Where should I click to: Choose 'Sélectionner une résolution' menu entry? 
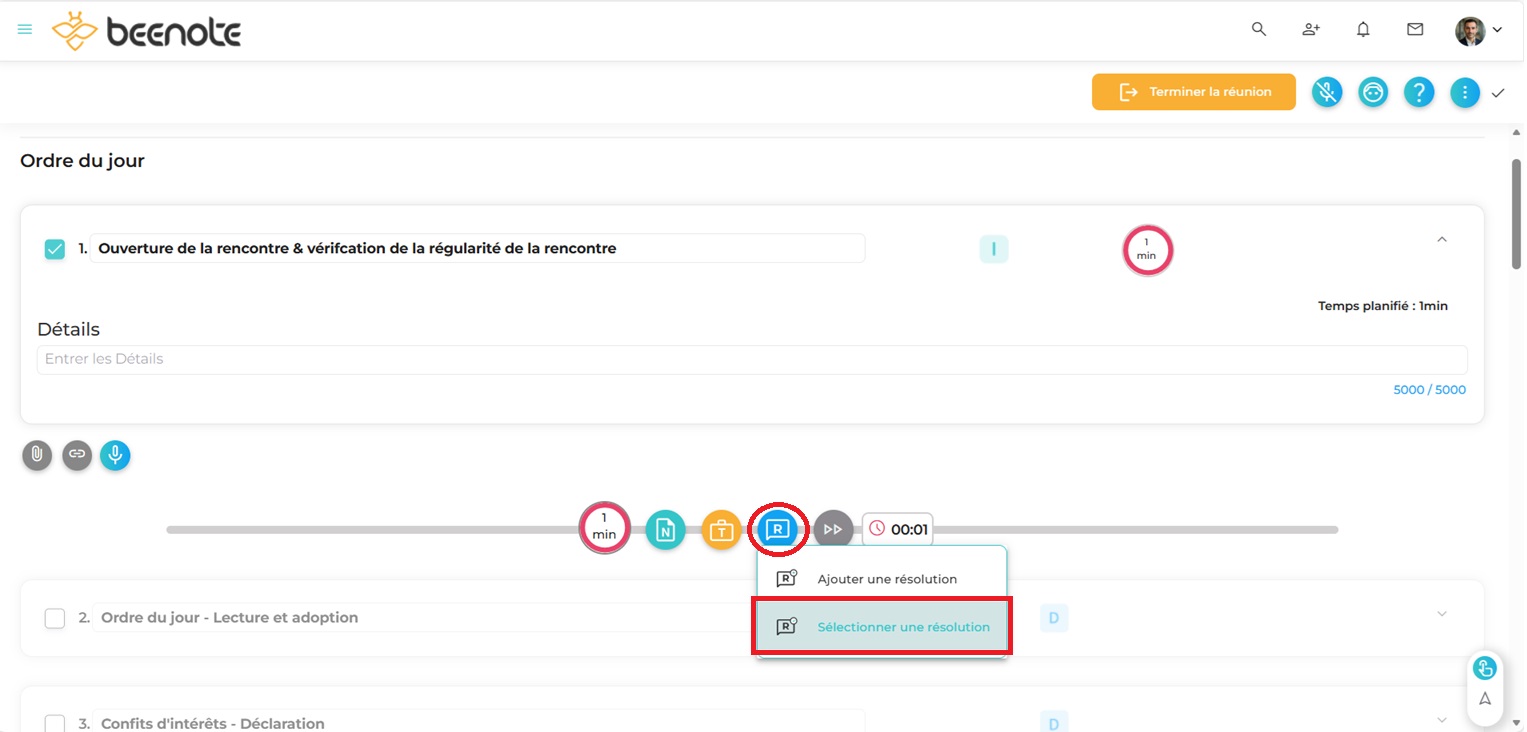point(902,627)
